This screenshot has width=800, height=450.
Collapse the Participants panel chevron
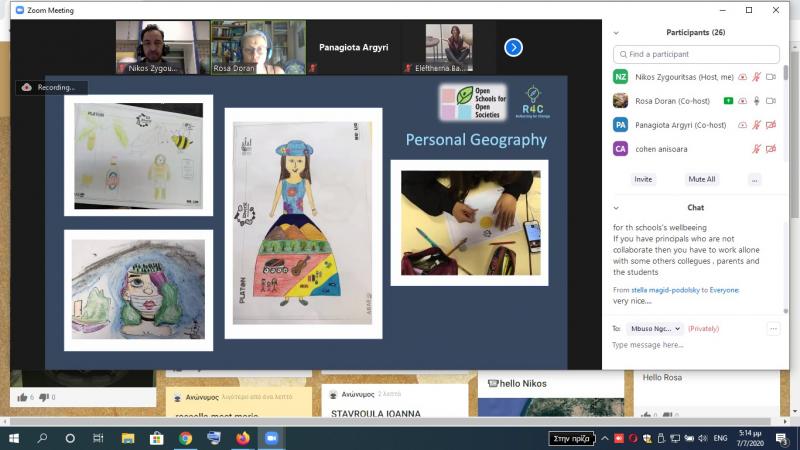point(616,32)
